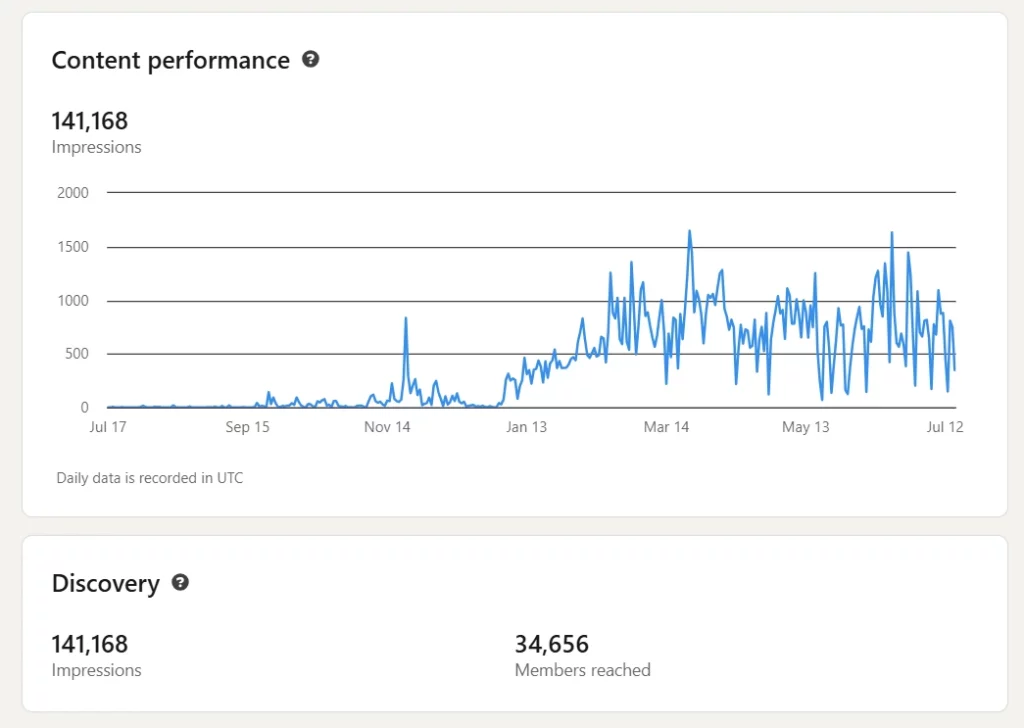
Task: Select the Sep 15 date on axis
Action: [247, 427]
